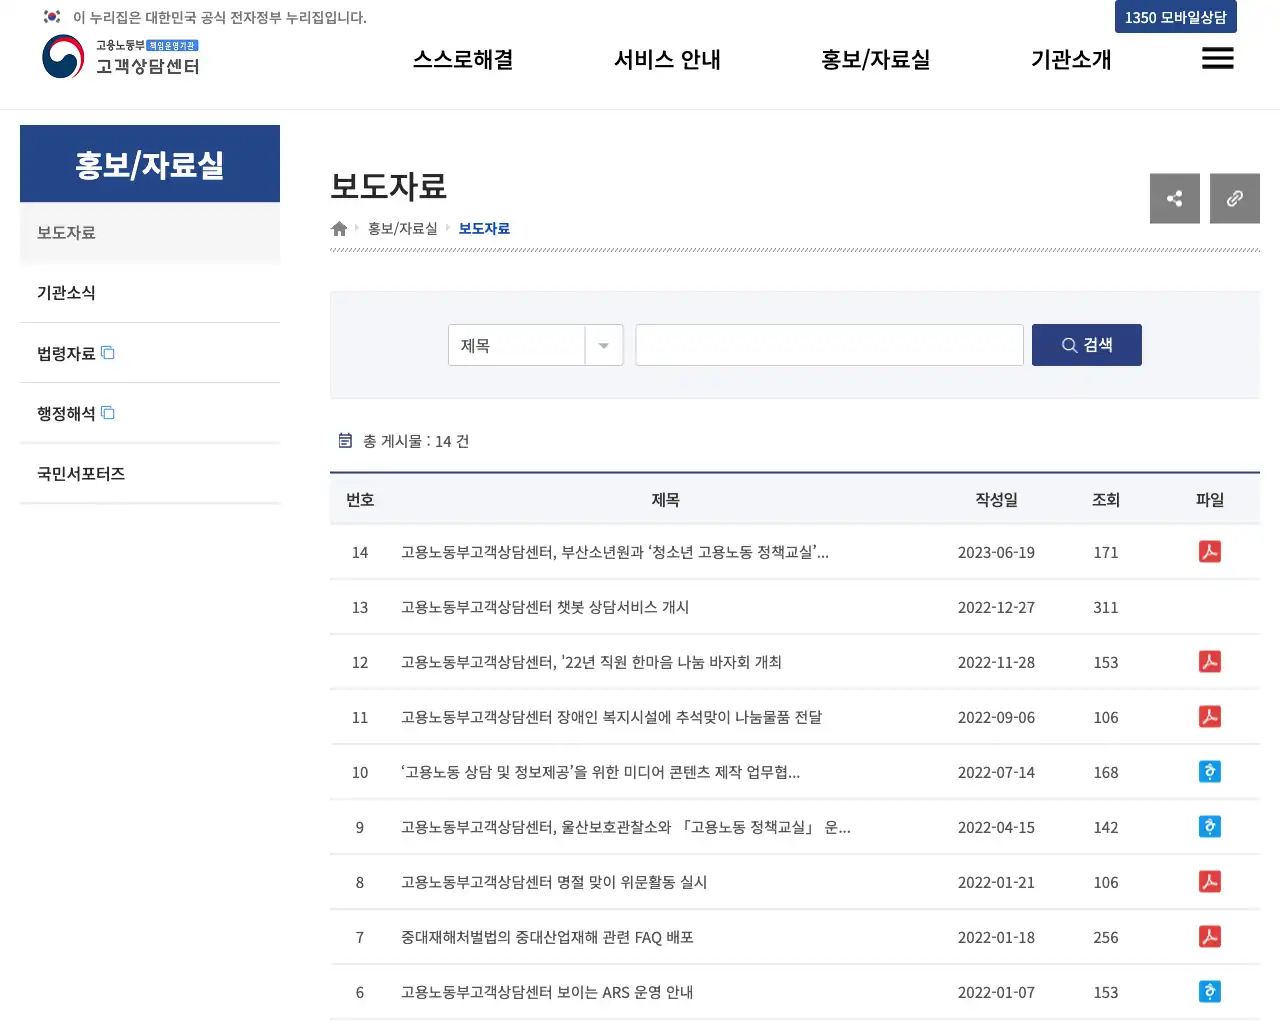Click the magnifier icon on the 검색 button
Viewport: 1280px width, 1024px height.
point(1068,344)
